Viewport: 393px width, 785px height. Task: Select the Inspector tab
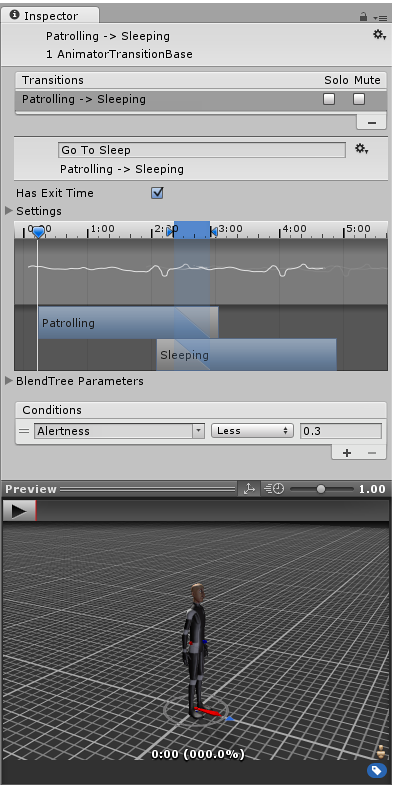(x=50, y=16)
